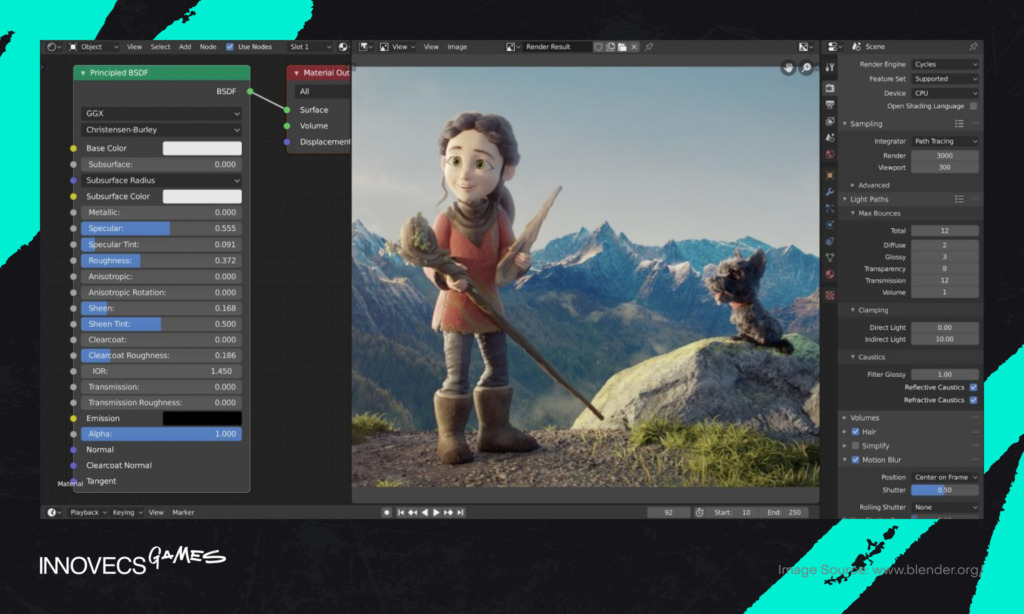Open the Image menu in image editor
Screen dimensions: 1024x614
pyautogui.click(x=457, y=47)
